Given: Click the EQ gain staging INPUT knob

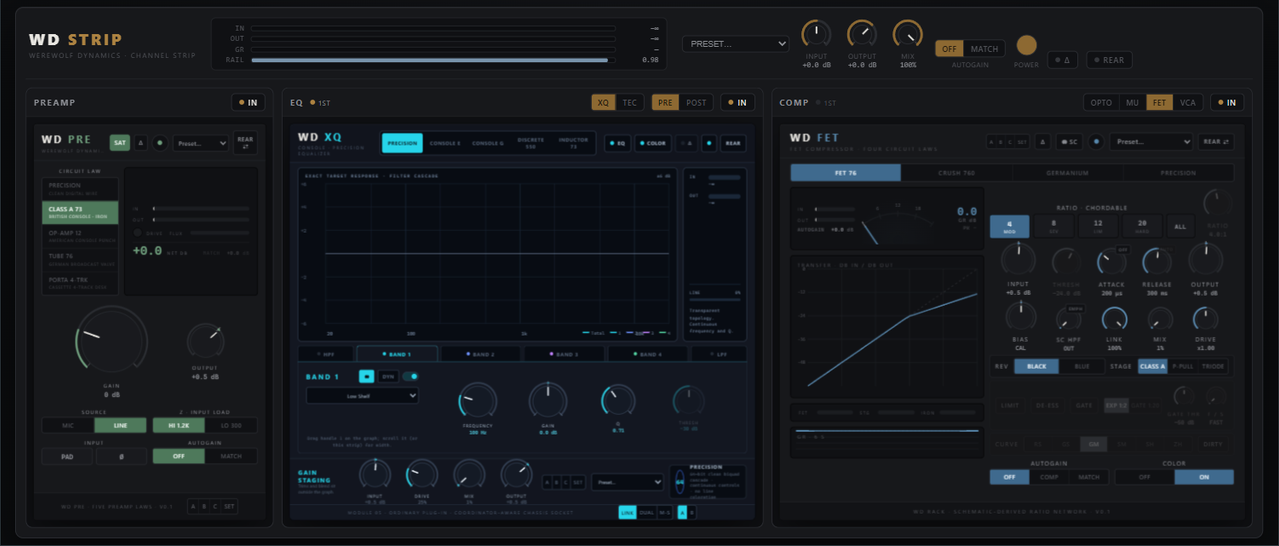Looking at the screenshot, I should point(375,474).
